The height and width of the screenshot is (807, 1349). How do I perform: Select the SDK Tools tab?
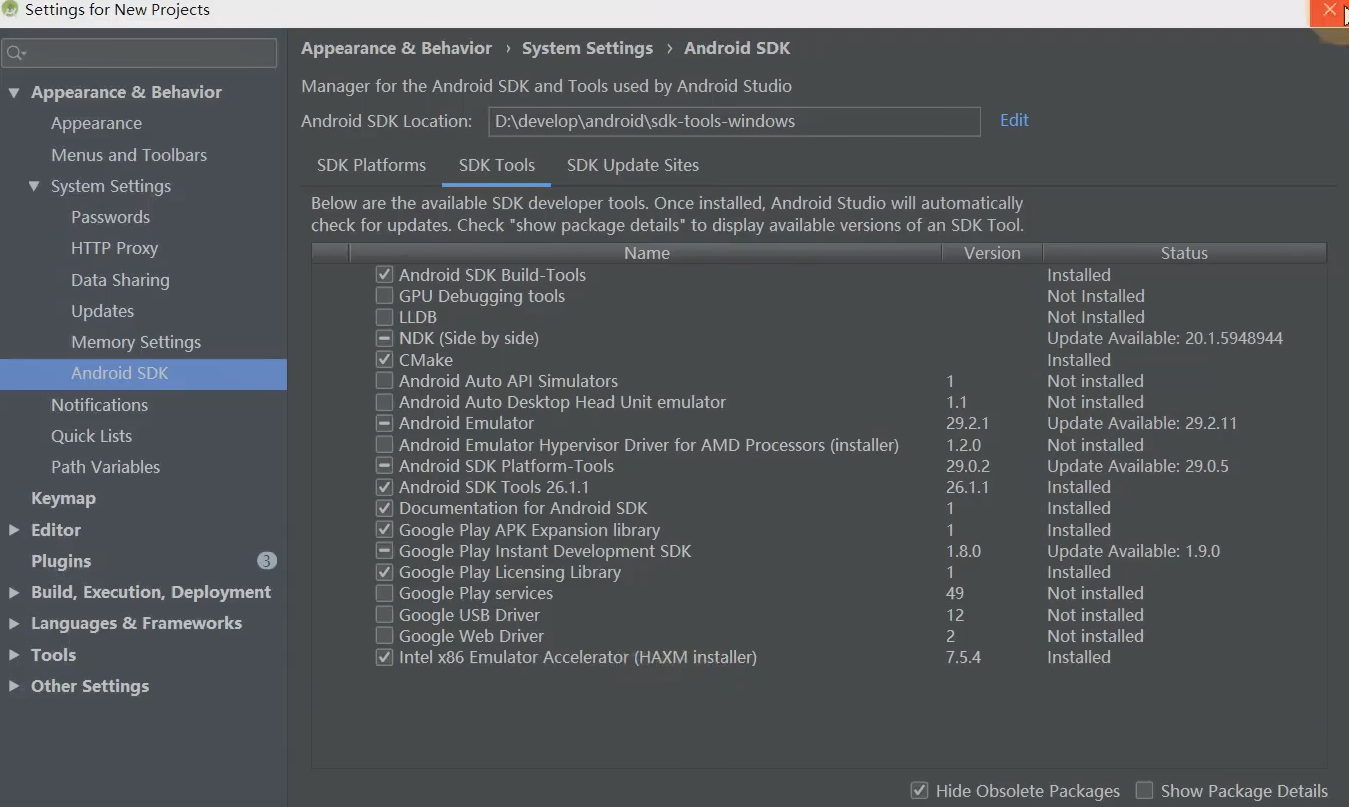tap(496, 165)
